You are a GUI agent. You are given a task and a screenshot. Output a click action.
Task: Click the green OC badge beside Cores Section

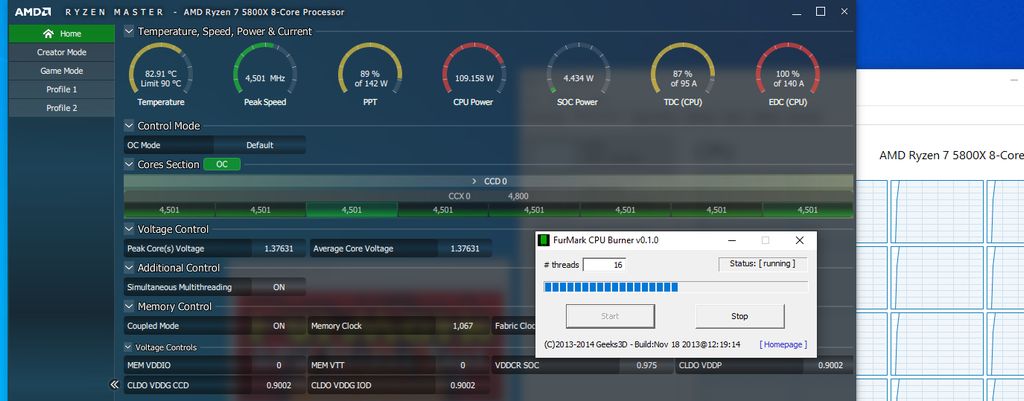pyautogui.click(x=222, y=165)
